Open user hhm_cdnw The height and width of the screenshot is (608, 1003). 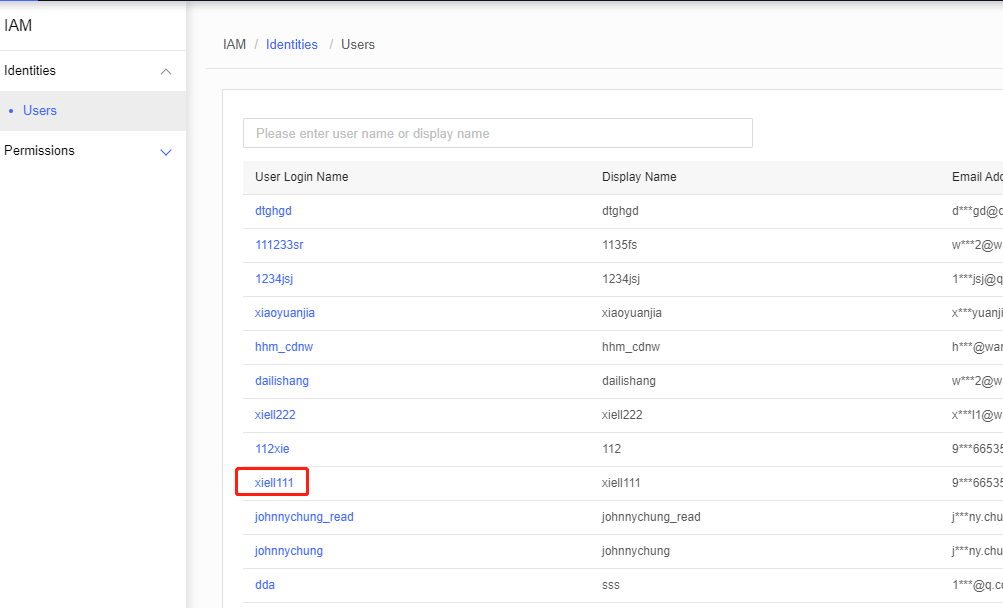[x=284, y=347]
